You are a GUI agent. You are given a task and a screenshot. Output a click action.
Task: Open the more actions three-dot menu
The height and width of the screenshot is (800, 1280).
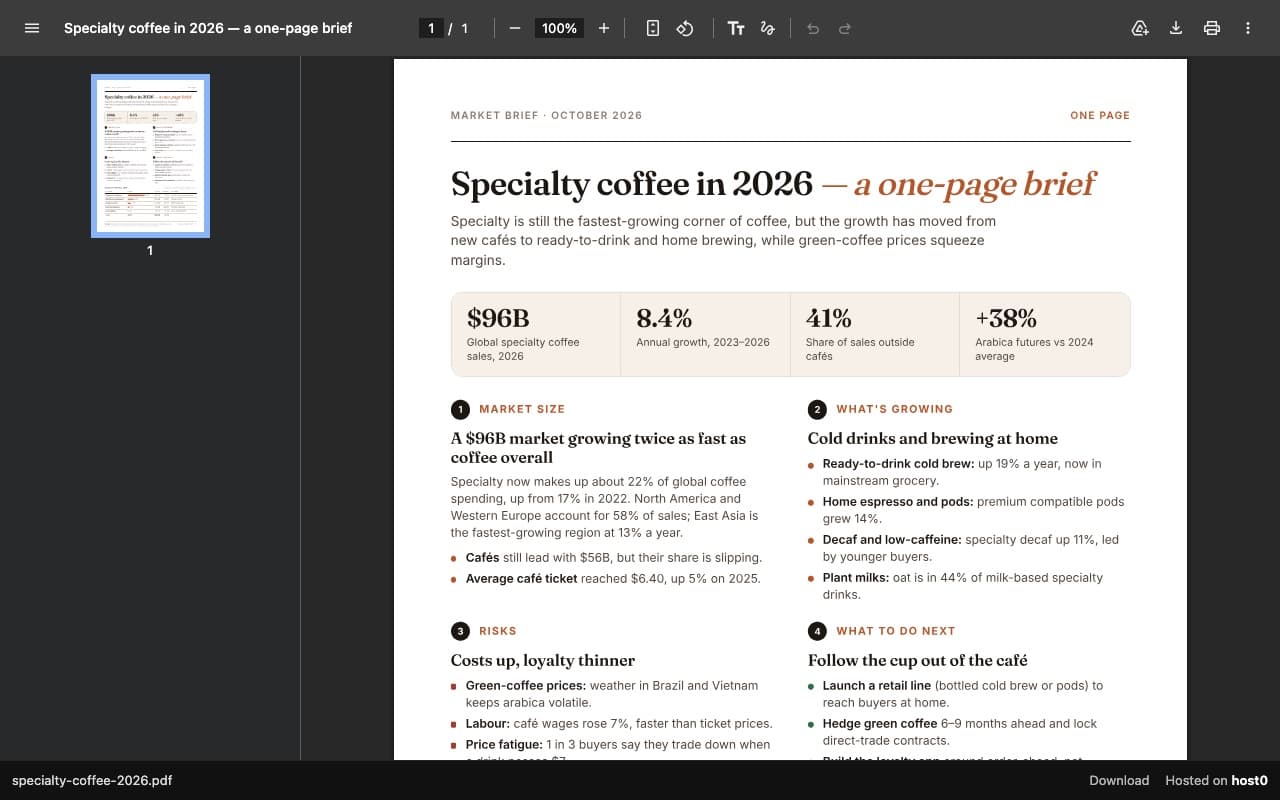coord(1248,28)
